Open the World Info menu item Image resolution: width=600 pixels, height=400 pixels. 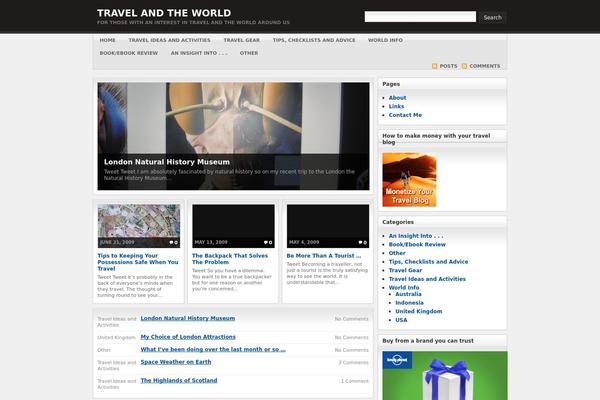click(385, 40)
